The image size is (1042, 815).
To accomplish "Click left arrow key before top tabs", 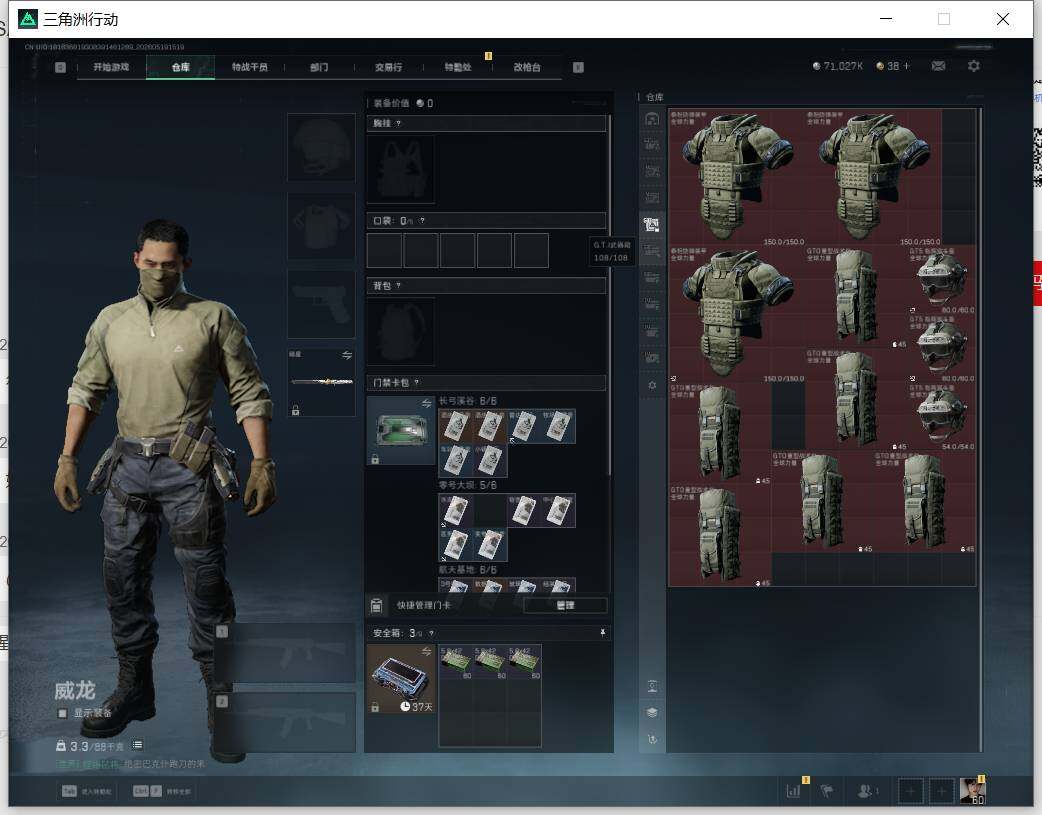I will click(x=60, y=67).
